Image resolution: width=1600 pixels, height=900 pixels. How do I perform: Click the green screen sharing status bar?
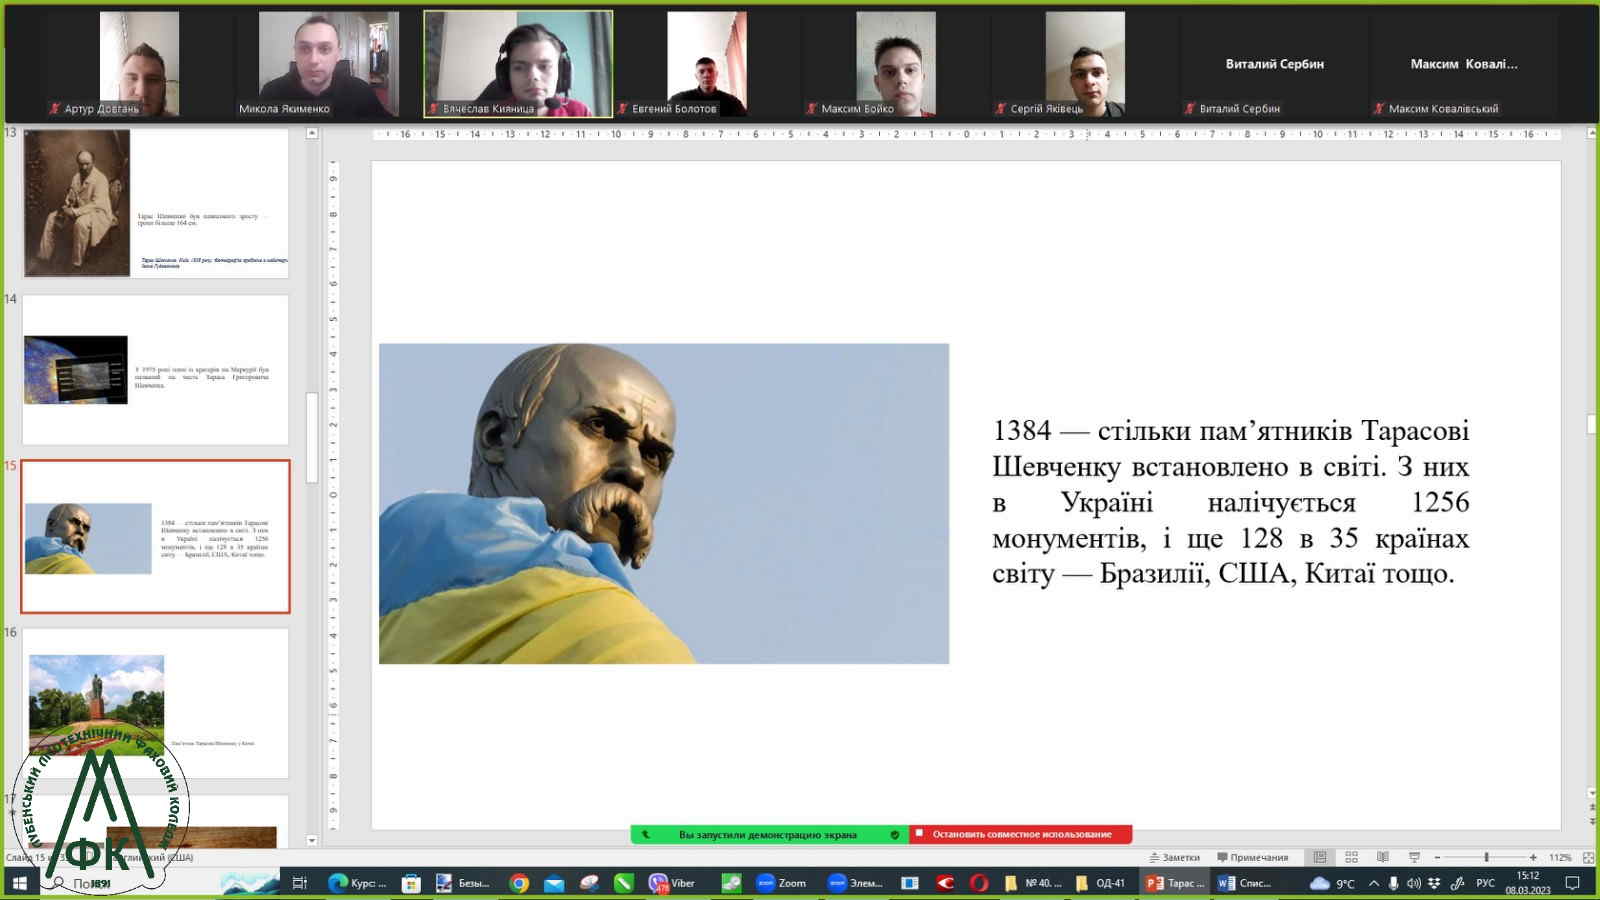pyautogui.click(x=769, y=834)
